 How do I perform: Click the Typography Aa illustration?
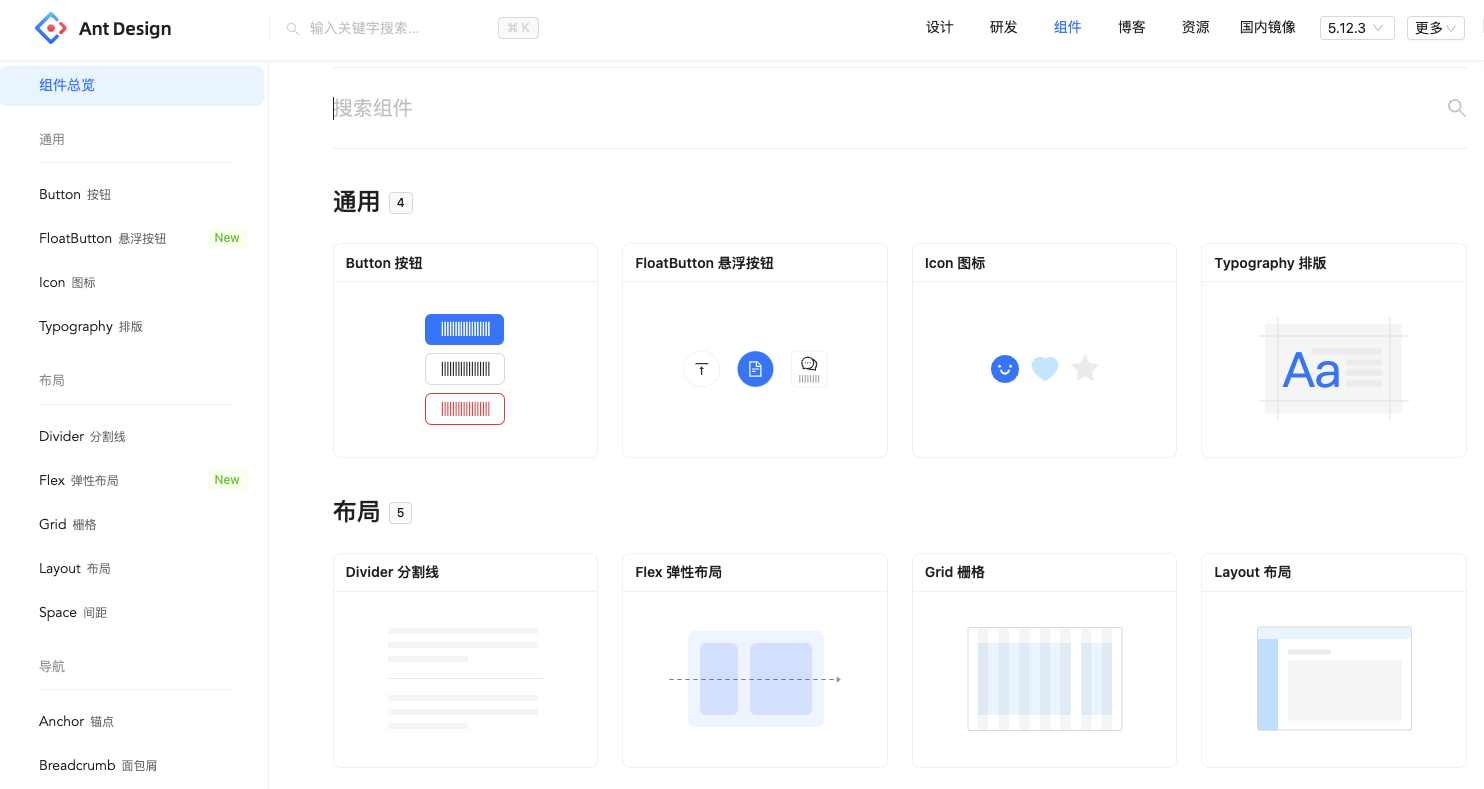point(1334,369)
